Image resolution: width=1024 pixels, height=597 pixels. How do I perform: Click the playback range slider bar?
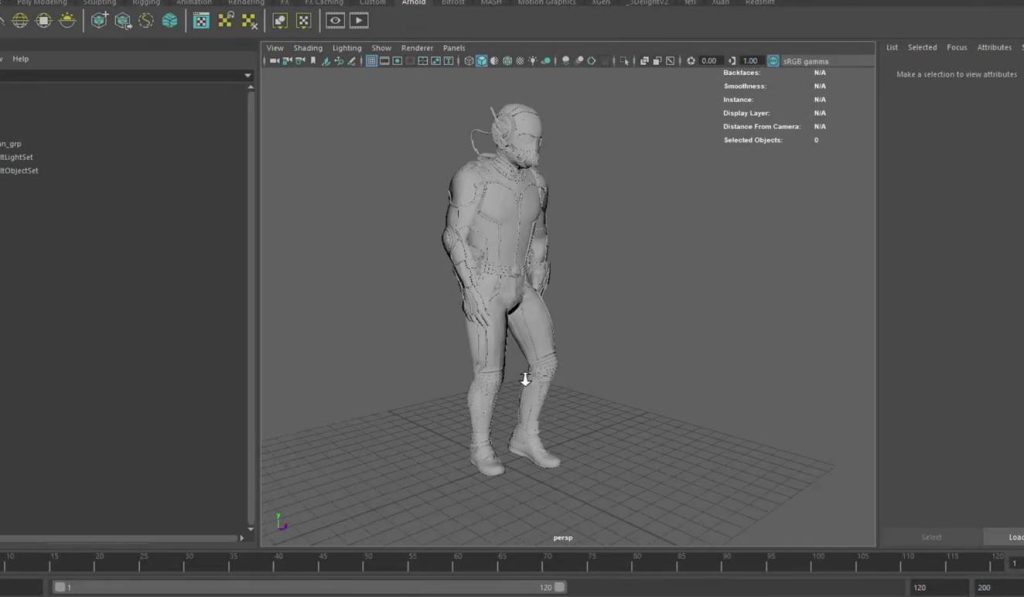310,587
